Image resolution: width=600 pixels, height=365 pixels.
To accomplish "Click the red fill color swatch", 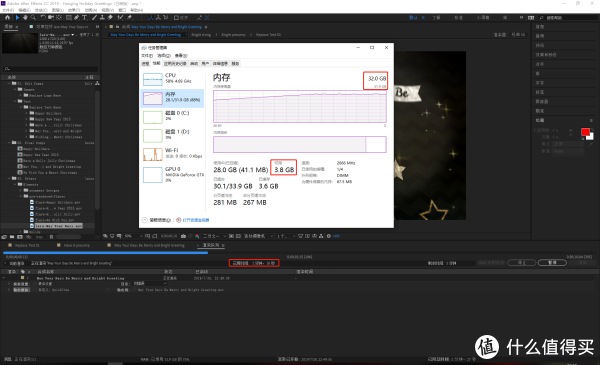I will pos(585,132).
